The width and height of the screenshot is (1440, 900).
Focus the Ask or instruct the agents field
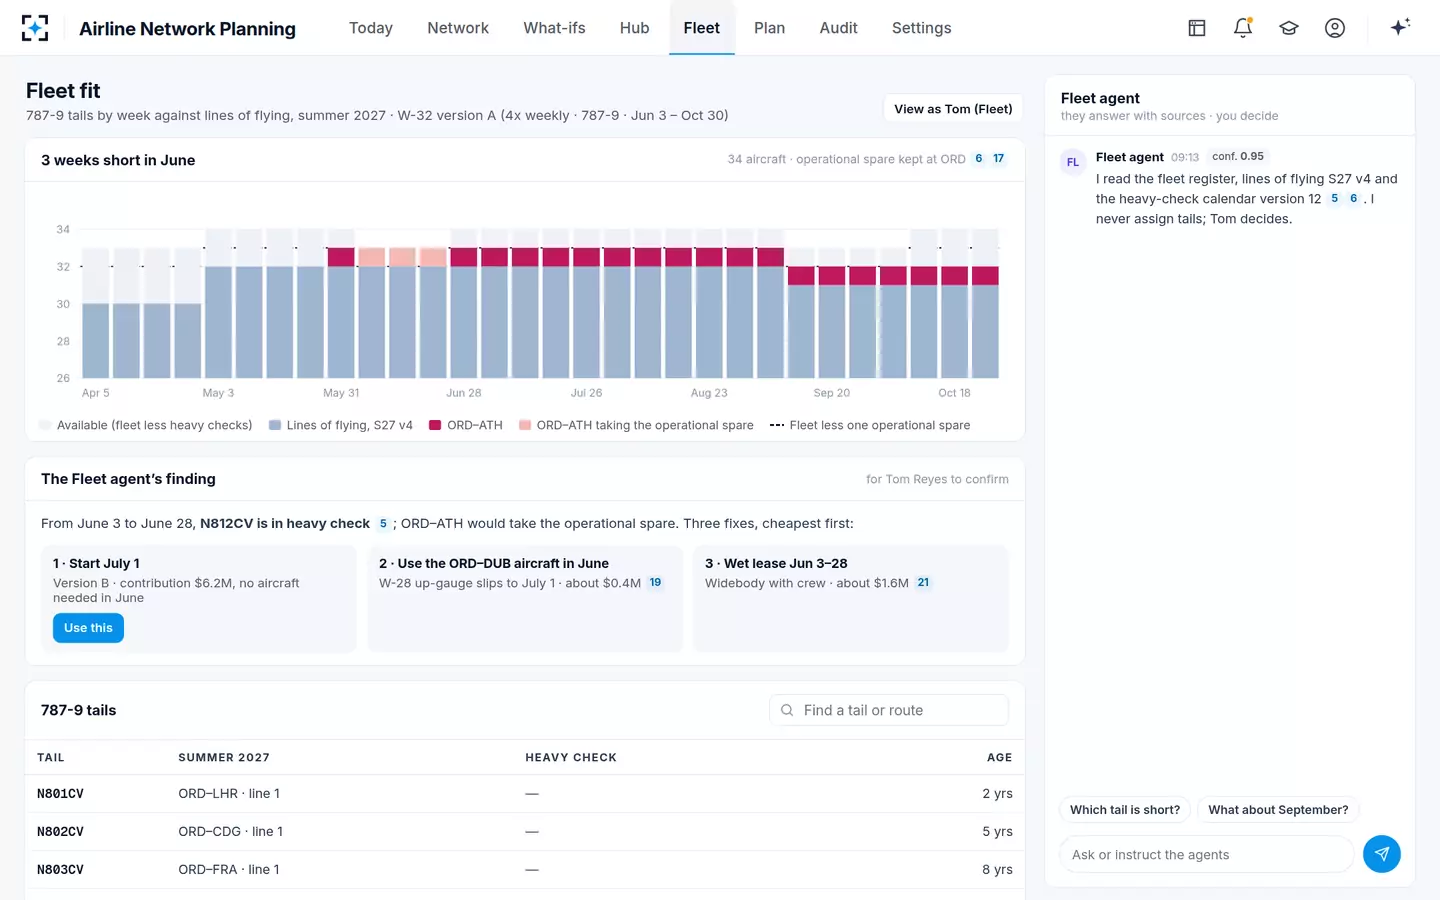[x=1207, y=855]
